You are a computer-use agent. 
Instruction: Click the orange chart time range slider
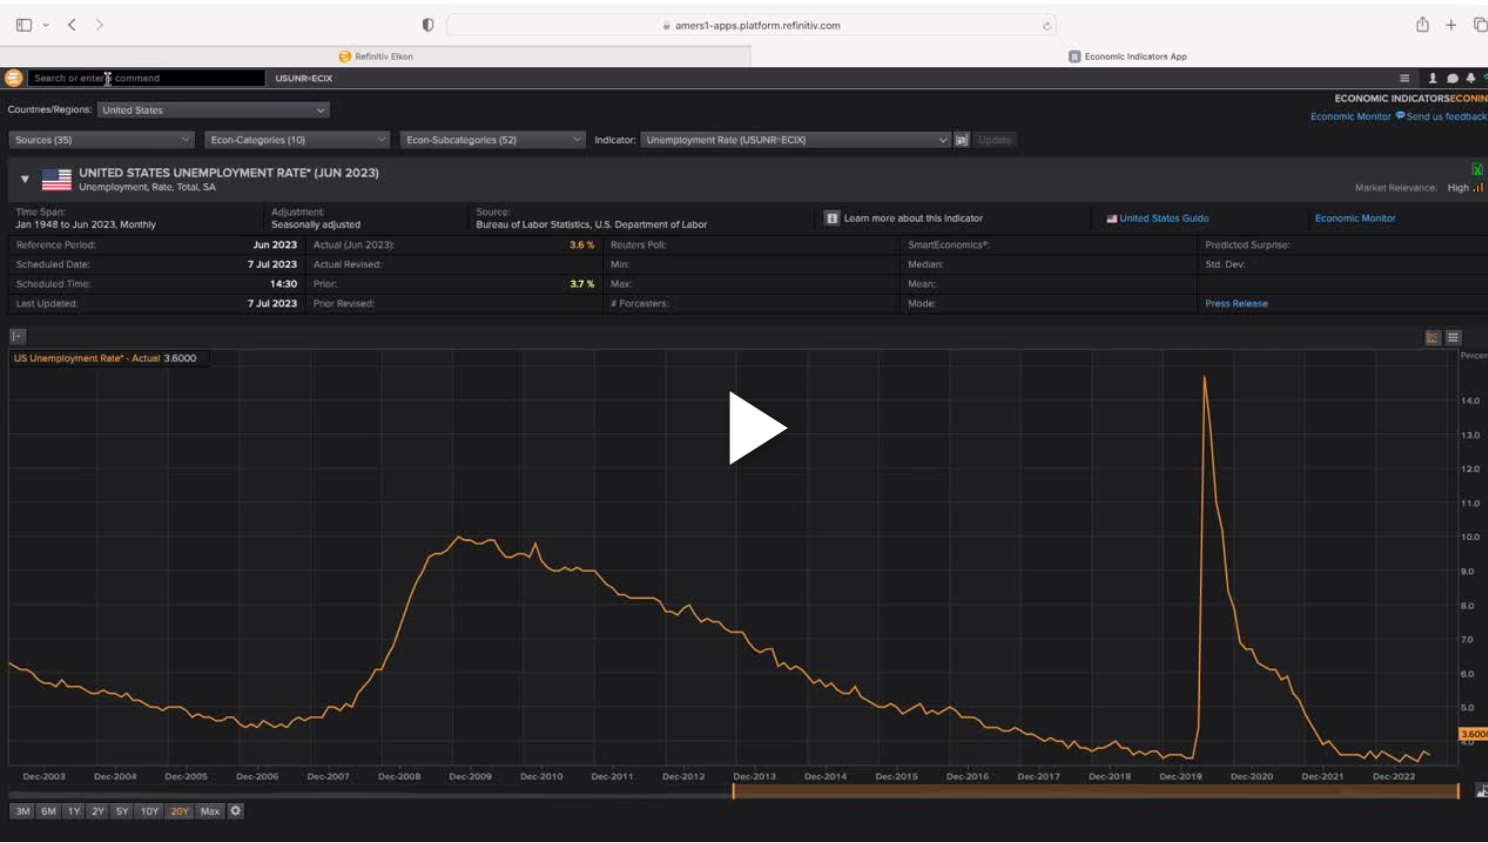pyautogui.click(x=1095, y=791)
